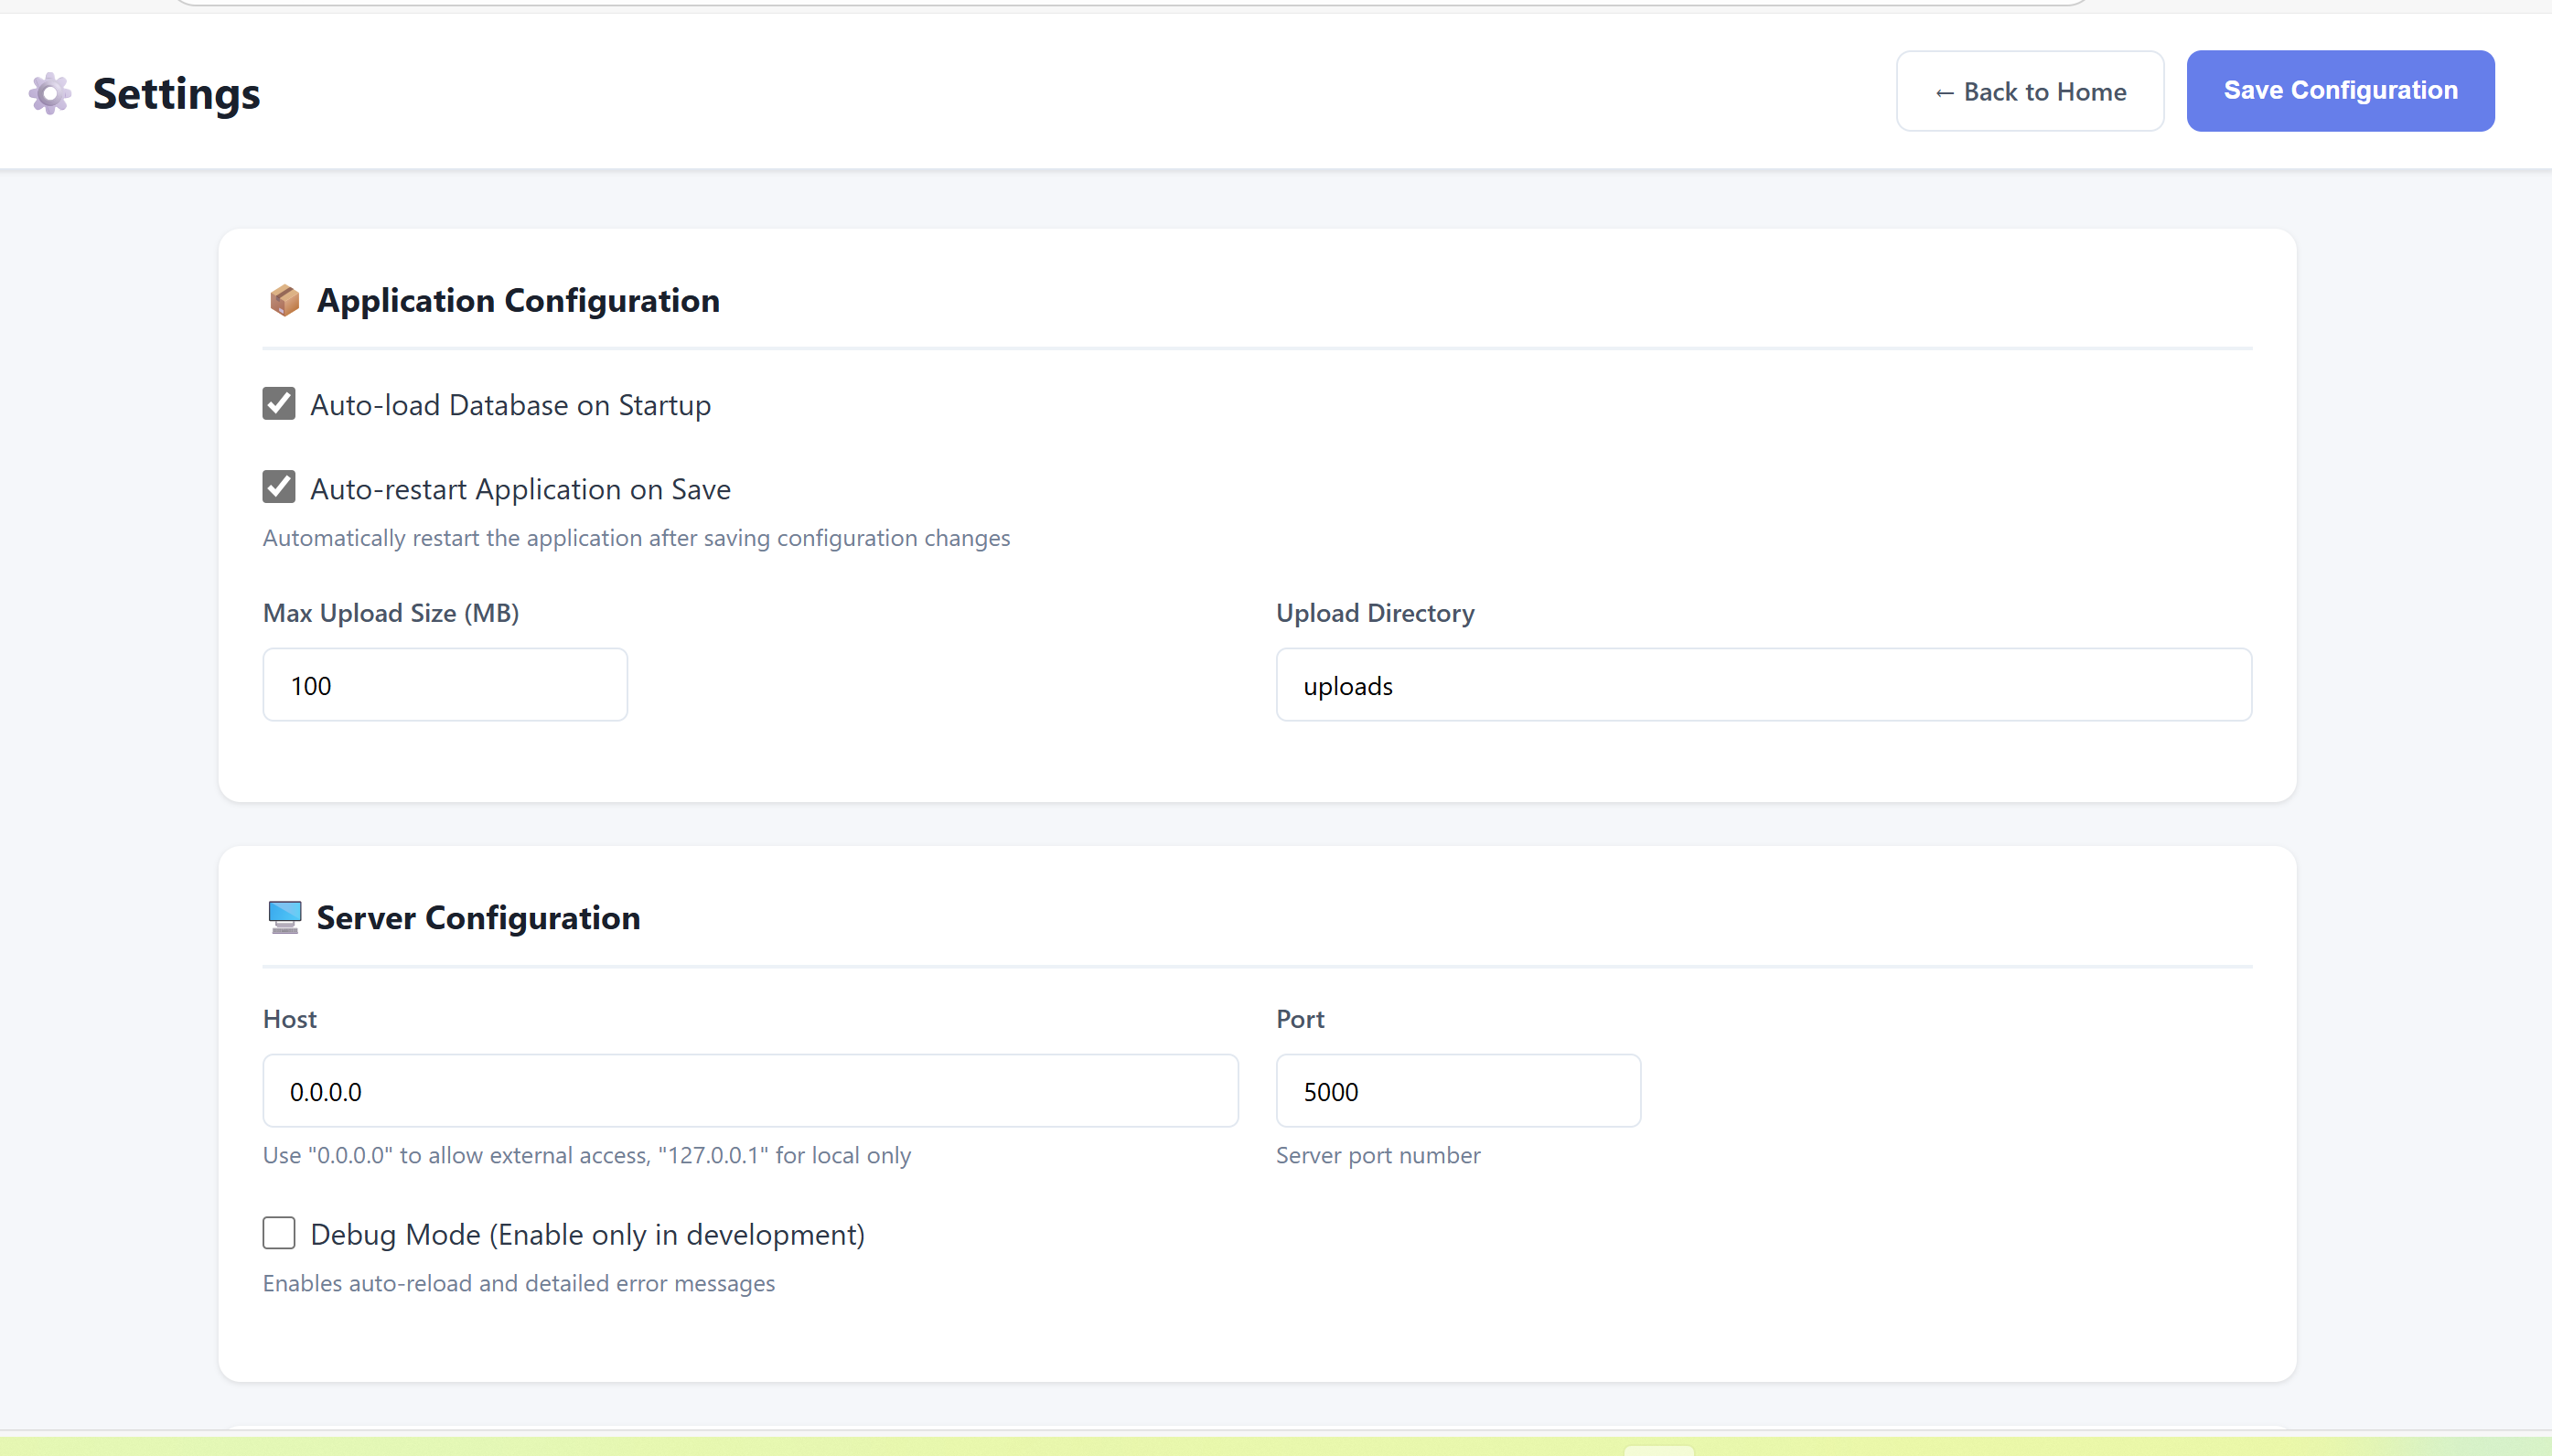Click the 'Debug Mode (Enable only in development)' label

(x=587, y=1235)
